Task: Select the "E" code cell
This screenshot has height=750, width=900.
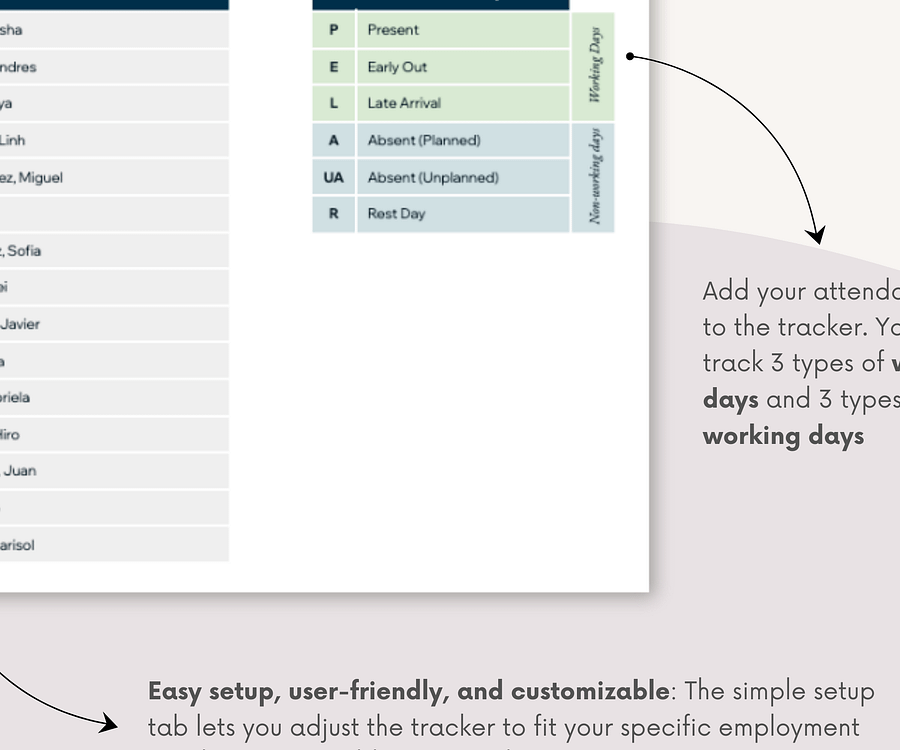Action: click(x=333, y=67)
